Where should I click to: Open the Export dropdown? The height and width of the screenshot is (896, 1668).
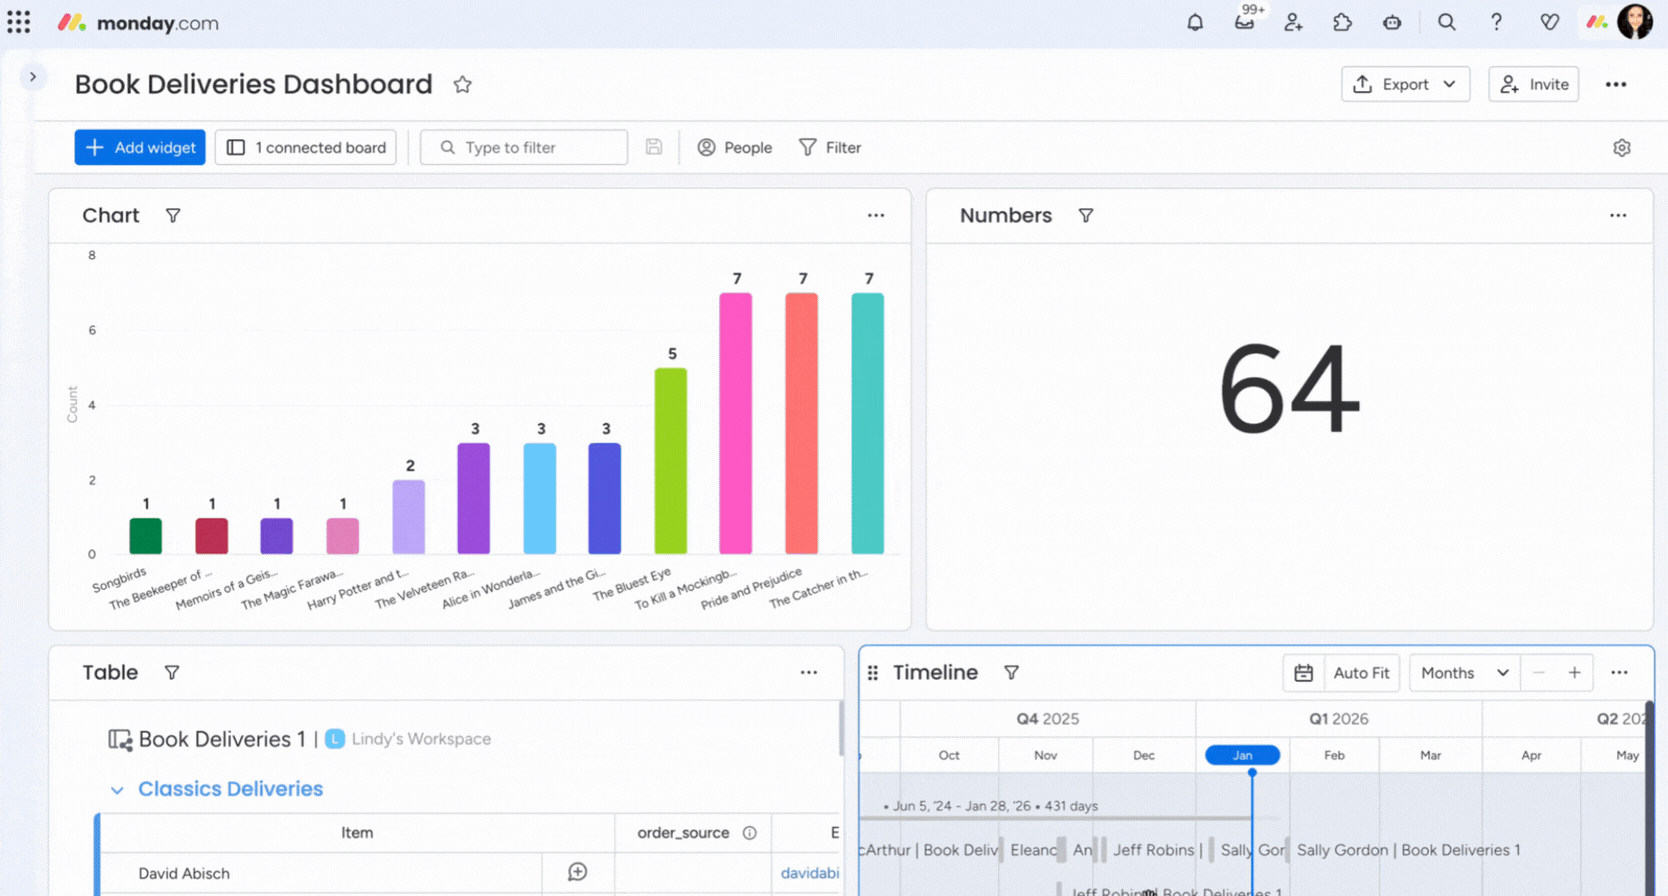point(1405,85)
